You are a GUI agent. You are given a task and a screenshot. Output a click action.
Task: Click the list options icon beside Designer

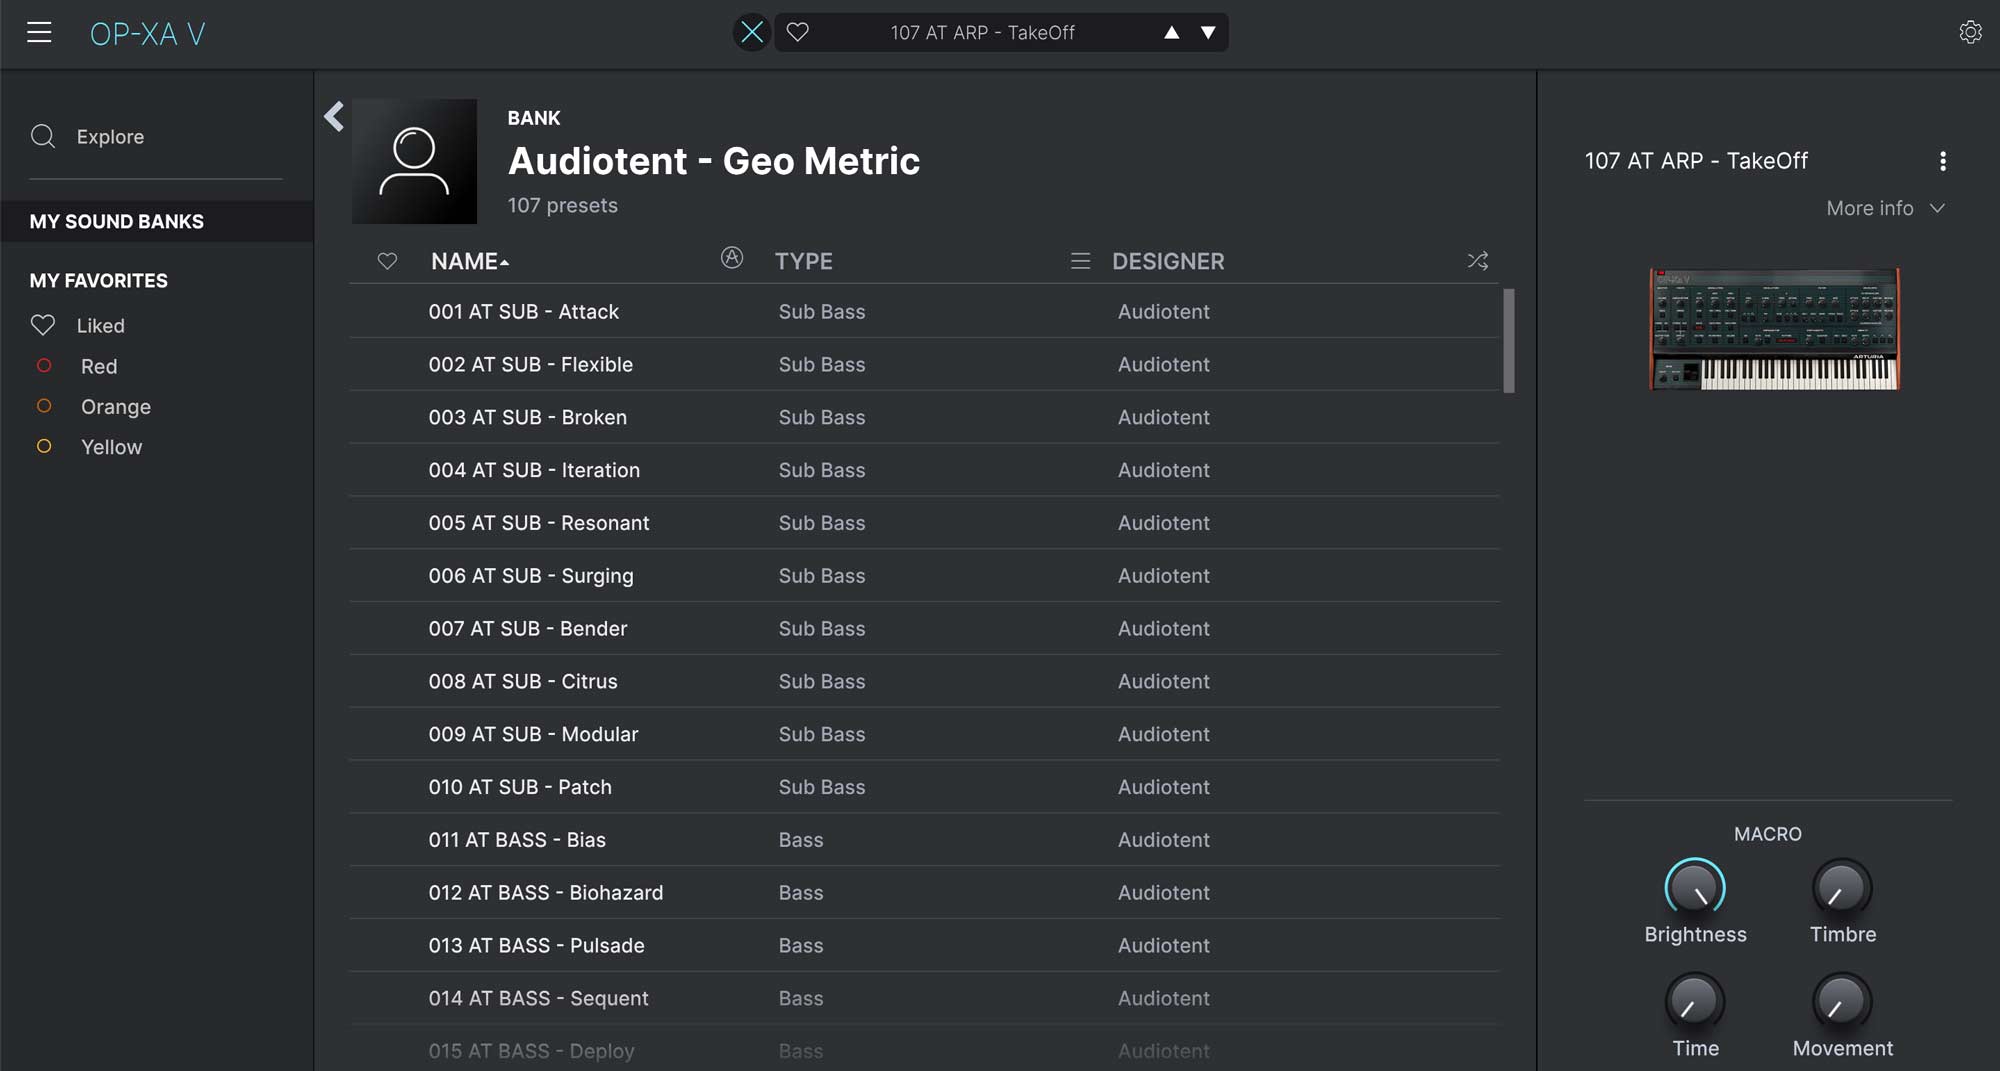pyautogui.click(x=1080, y=261)
